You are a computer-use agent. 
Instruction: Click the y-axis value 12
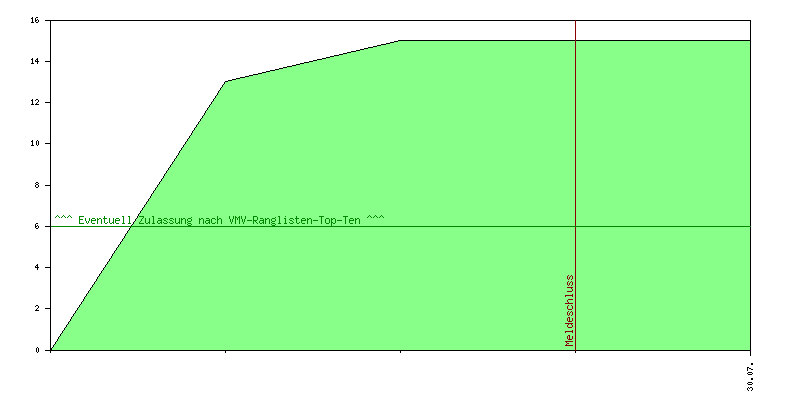coord(35,103)
